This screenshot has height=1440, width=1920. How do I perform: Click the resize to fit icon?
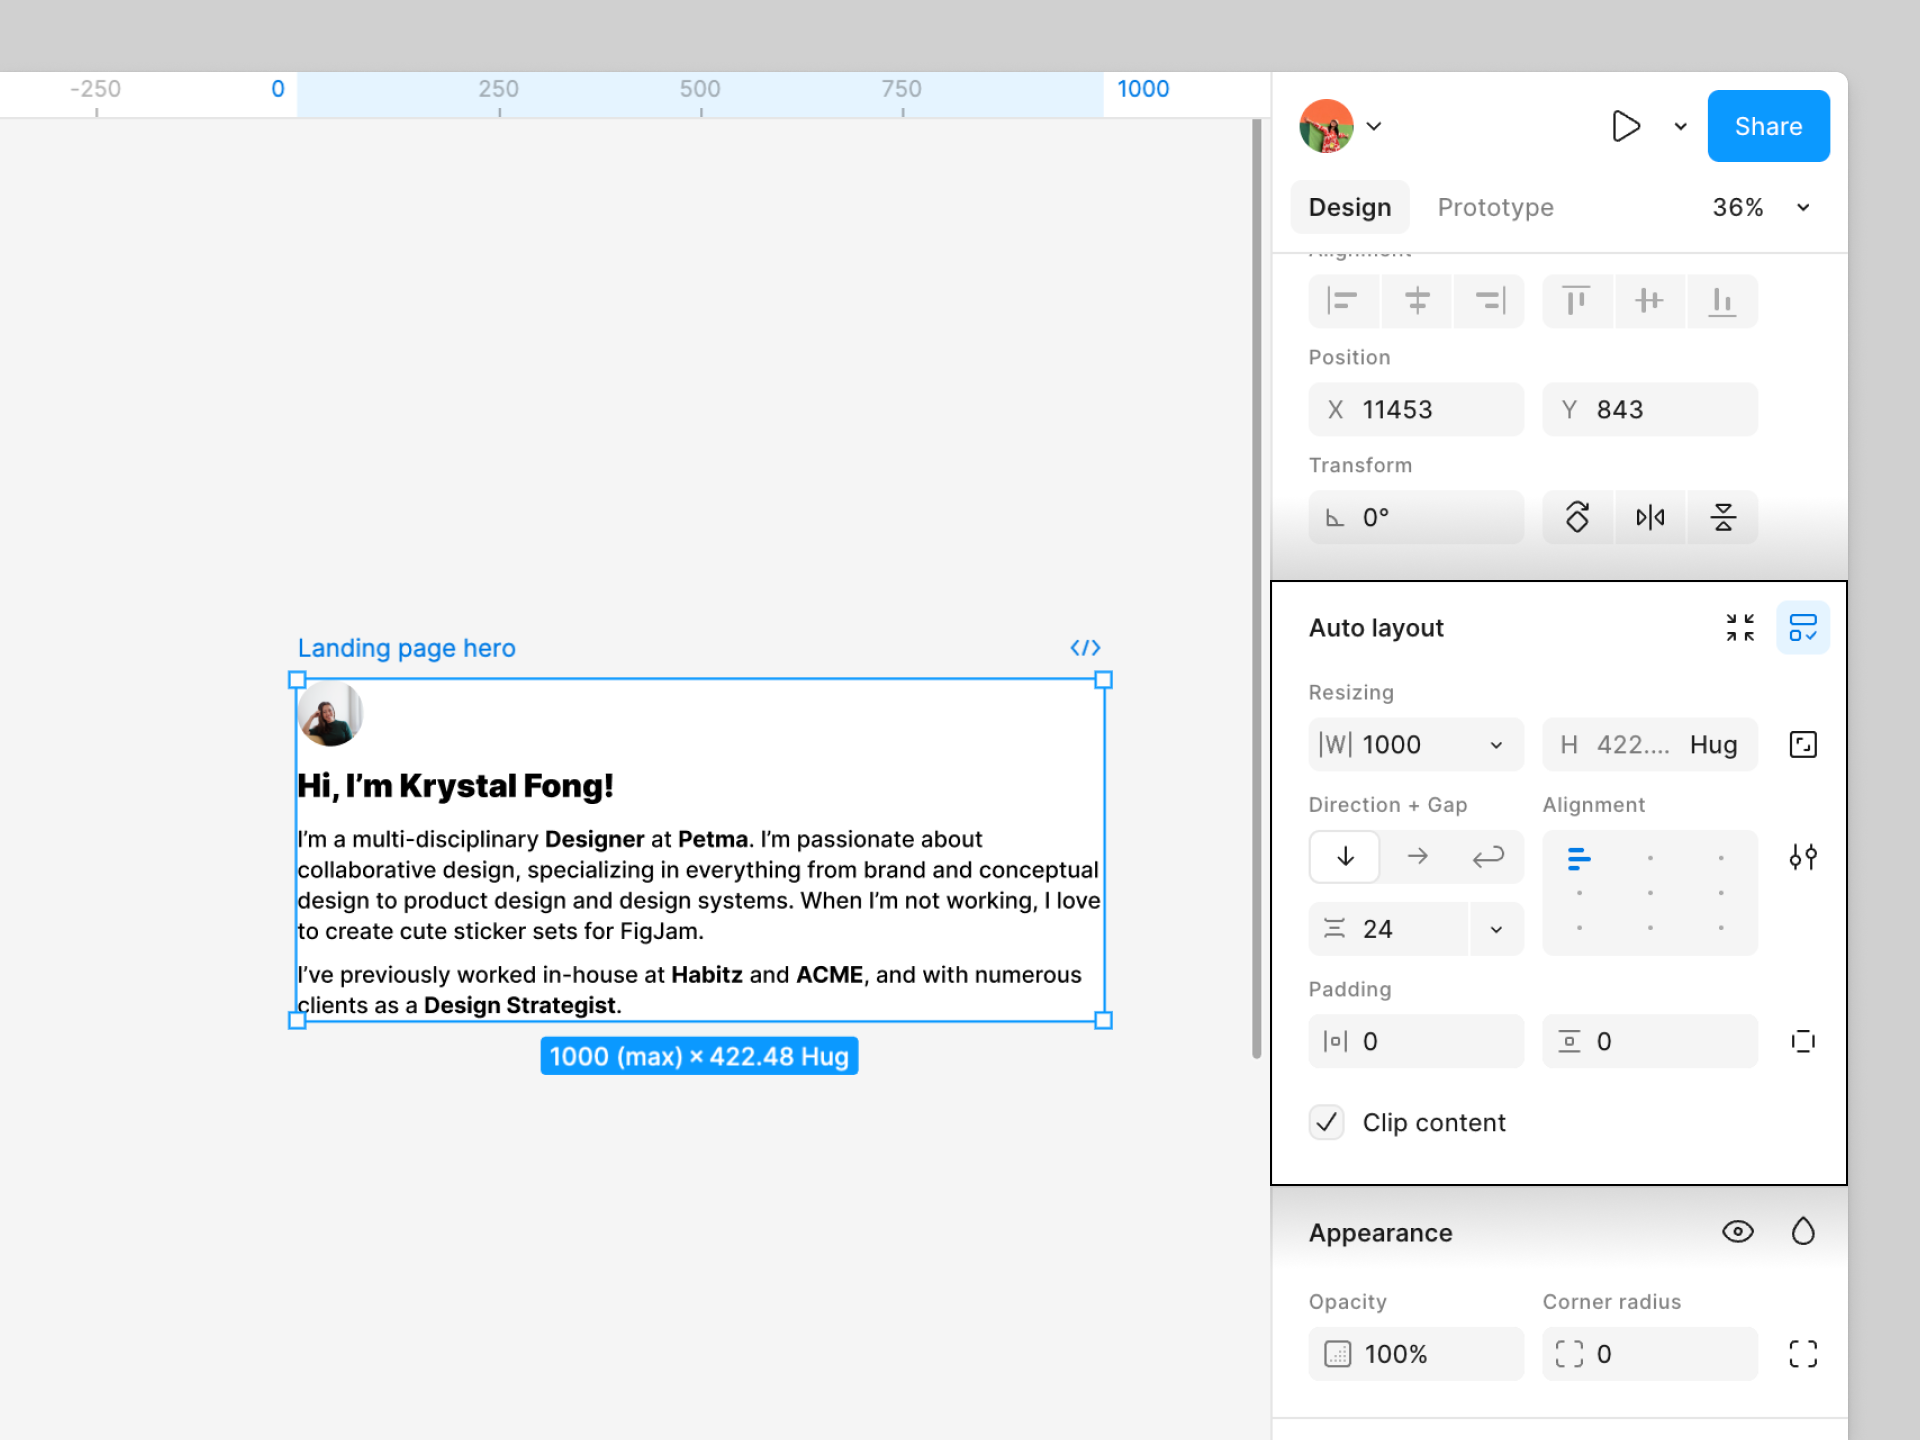[1803, 745]
